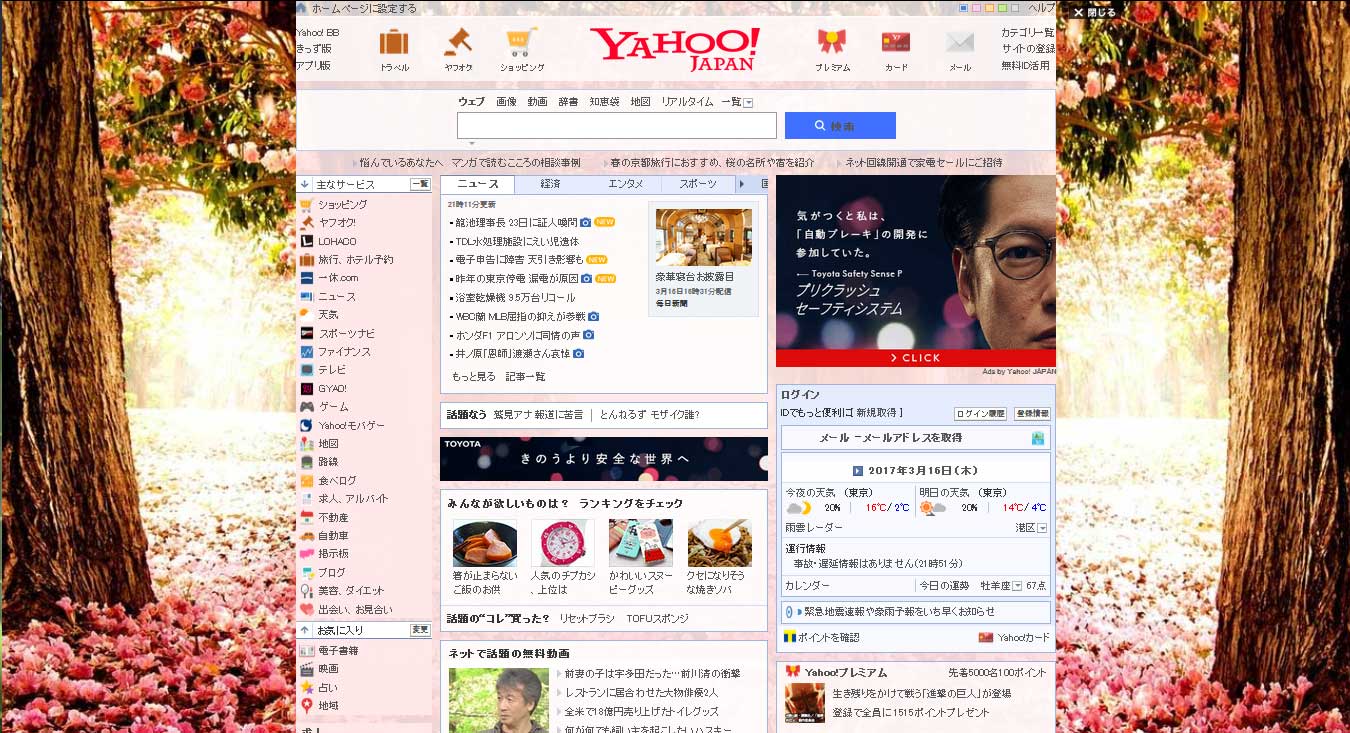The image size is (1350, 733).
Task: Open the ショッピング cart icon in the header
Action: [x=522, y=42]
